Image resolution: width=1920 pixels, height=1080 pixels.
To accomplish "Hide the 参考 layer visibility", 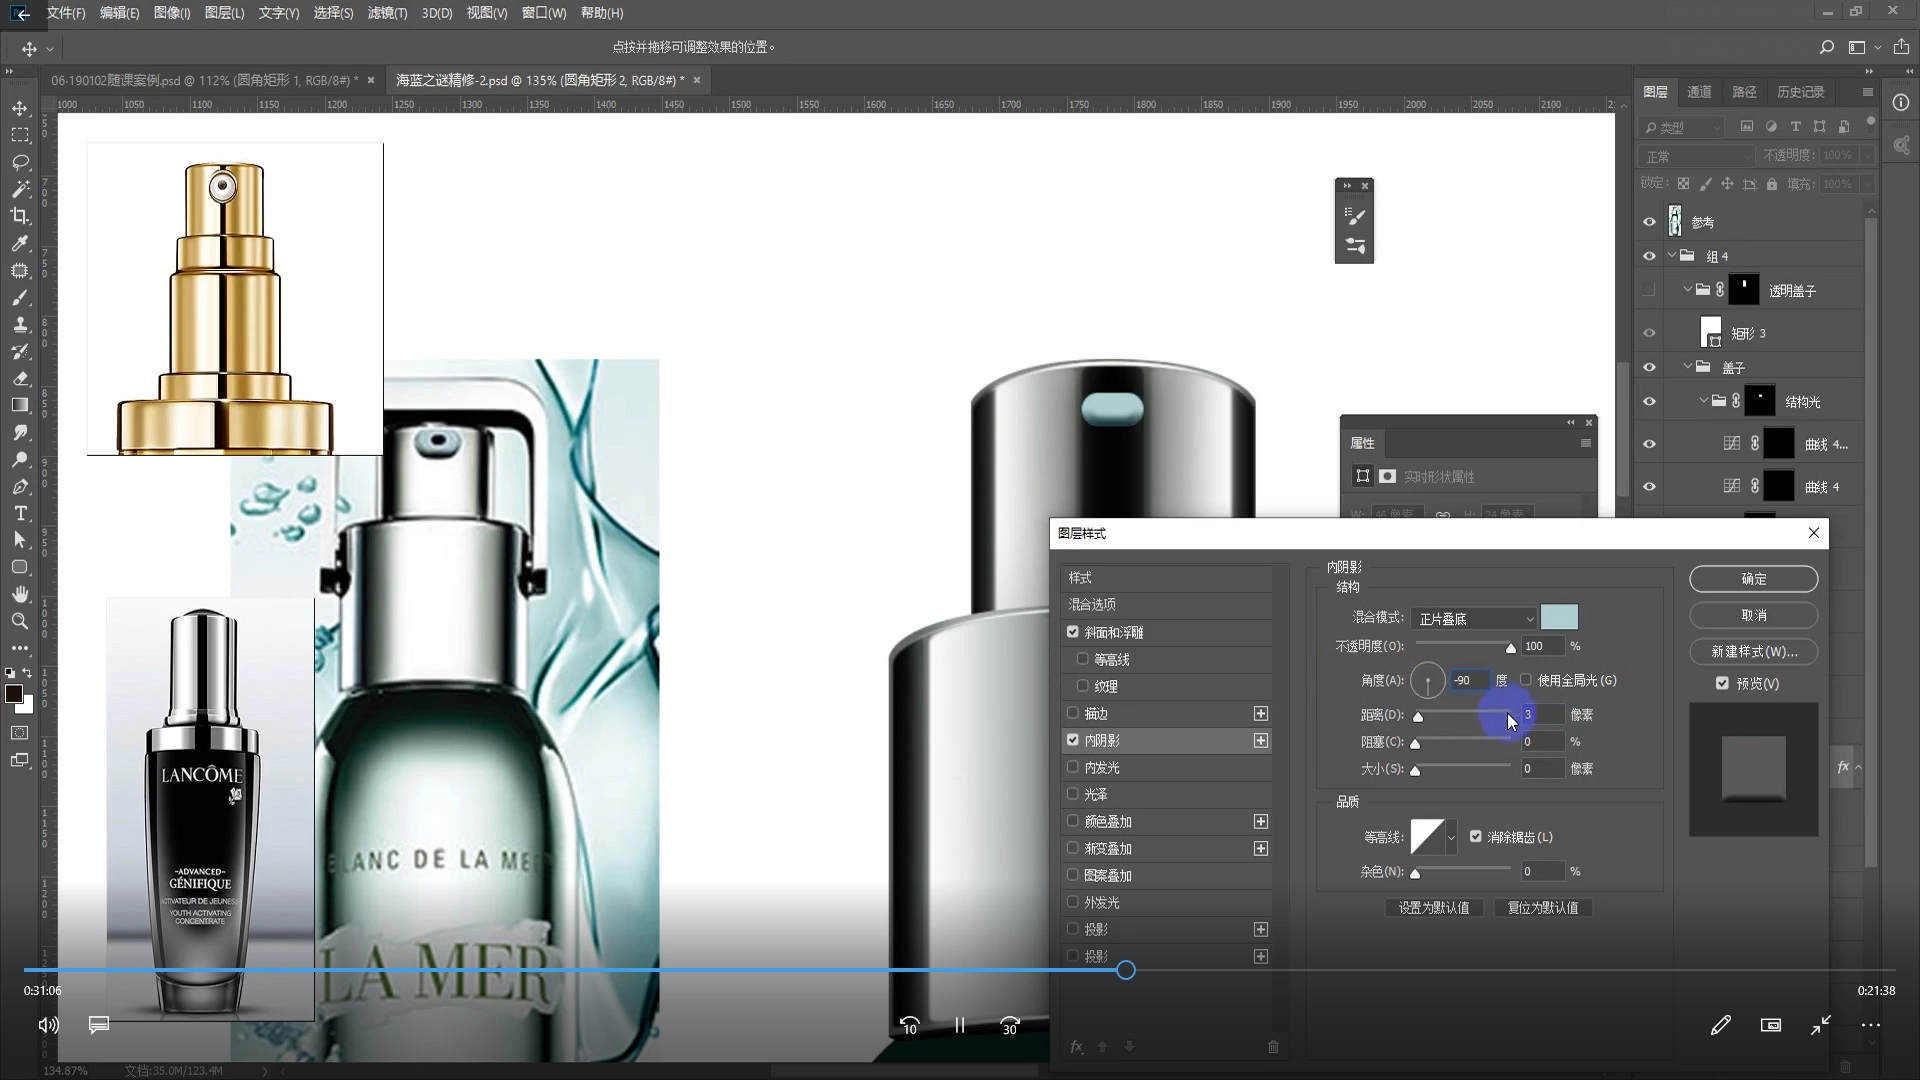I will click(1649, 222).
